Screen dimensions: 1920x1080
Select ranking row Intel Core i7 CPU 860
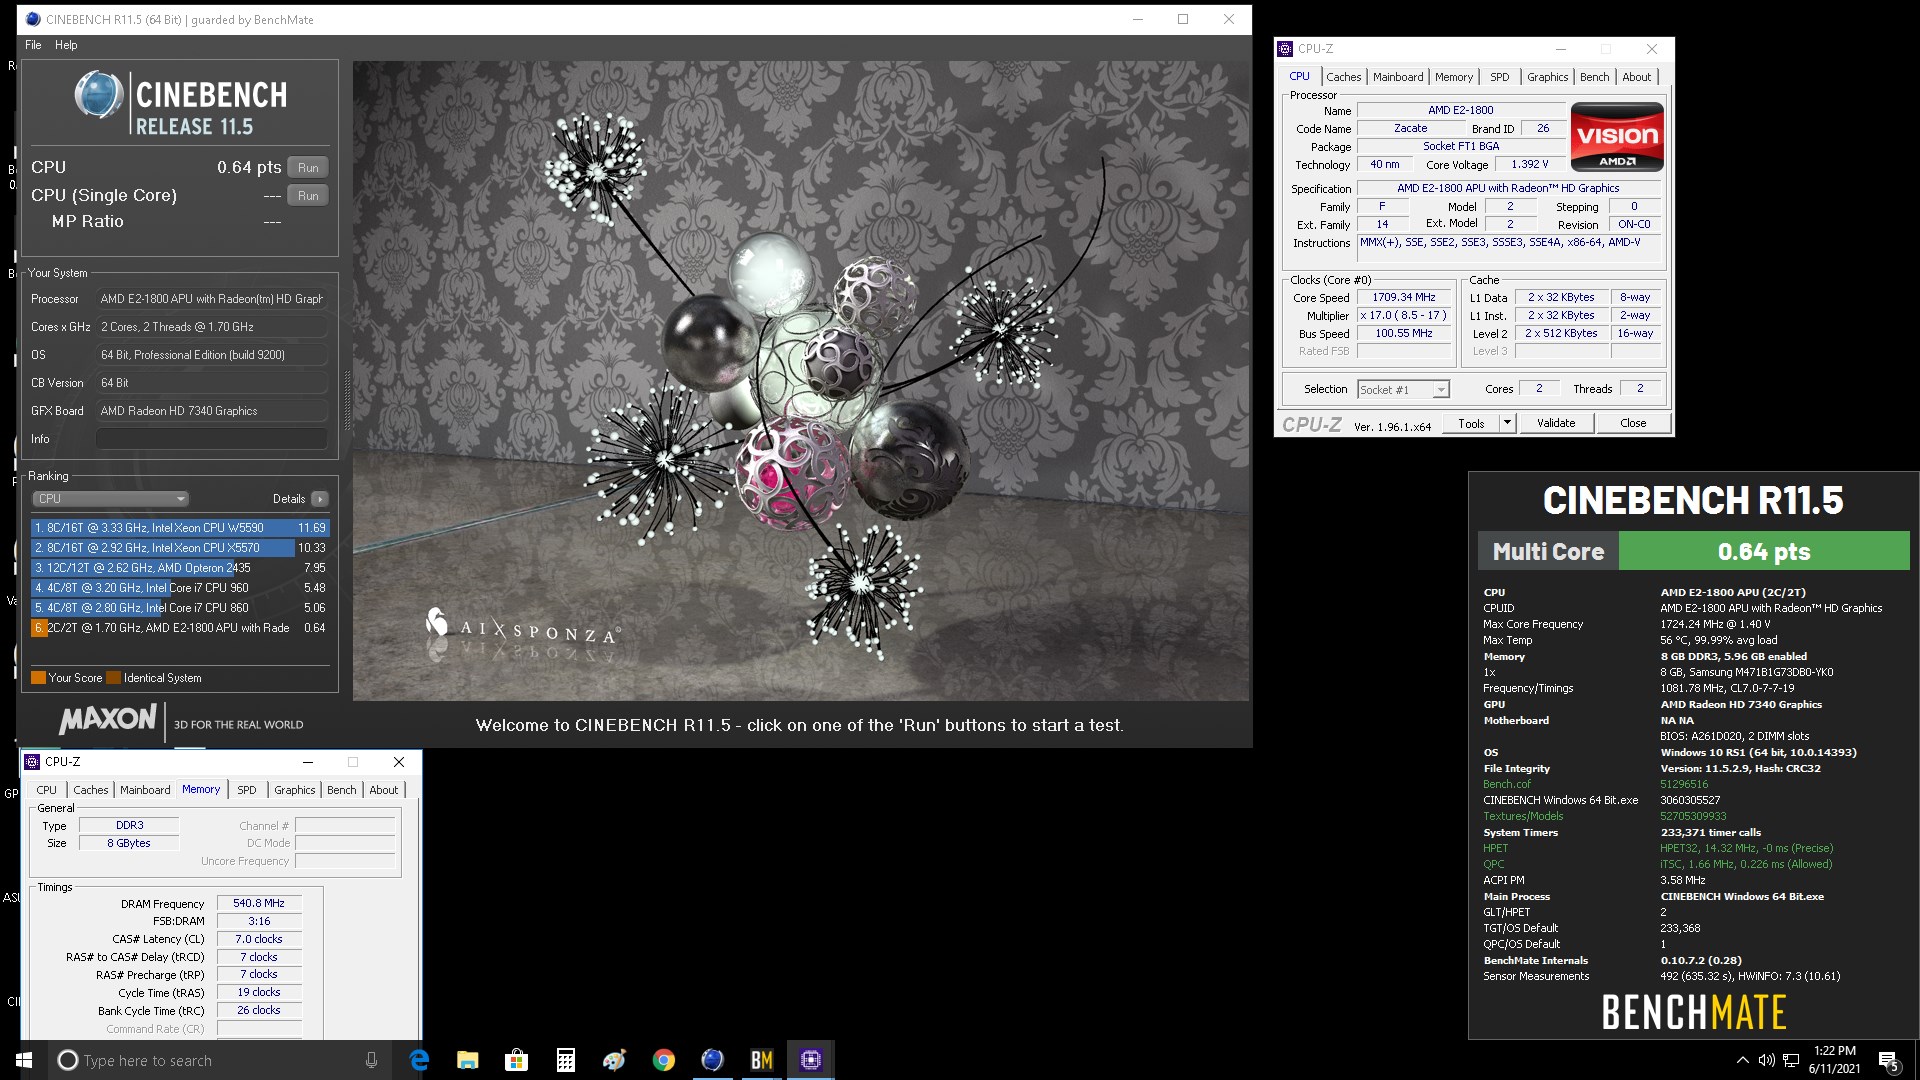tap(180, 608)
